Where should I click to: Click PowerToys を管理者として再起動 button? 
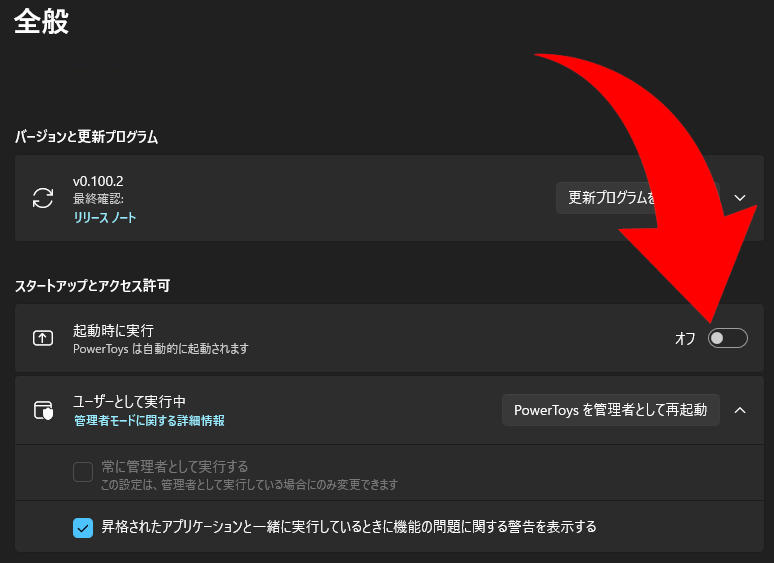point(611,410)
